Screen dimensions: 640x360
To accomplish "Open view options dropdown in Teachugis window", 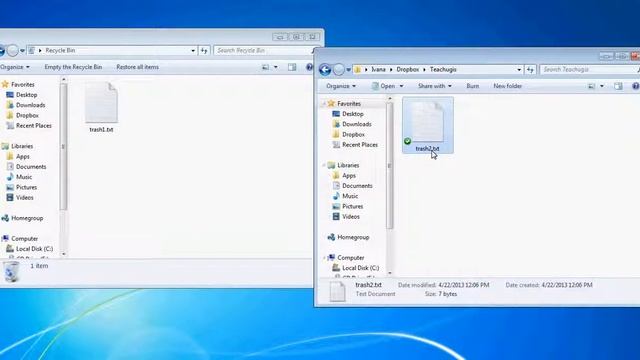I will [602, 86].
